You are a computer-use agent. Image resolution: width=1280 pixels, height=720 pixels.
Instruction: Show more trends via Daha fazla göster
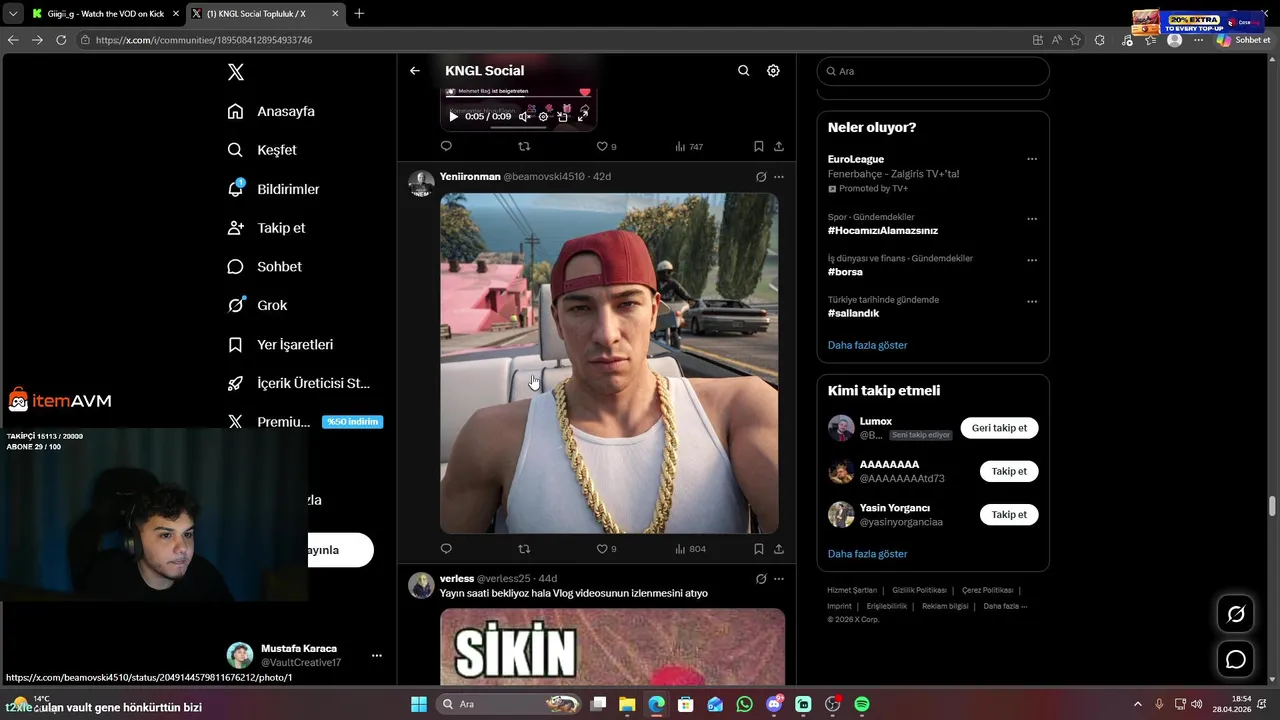point(868,345)
